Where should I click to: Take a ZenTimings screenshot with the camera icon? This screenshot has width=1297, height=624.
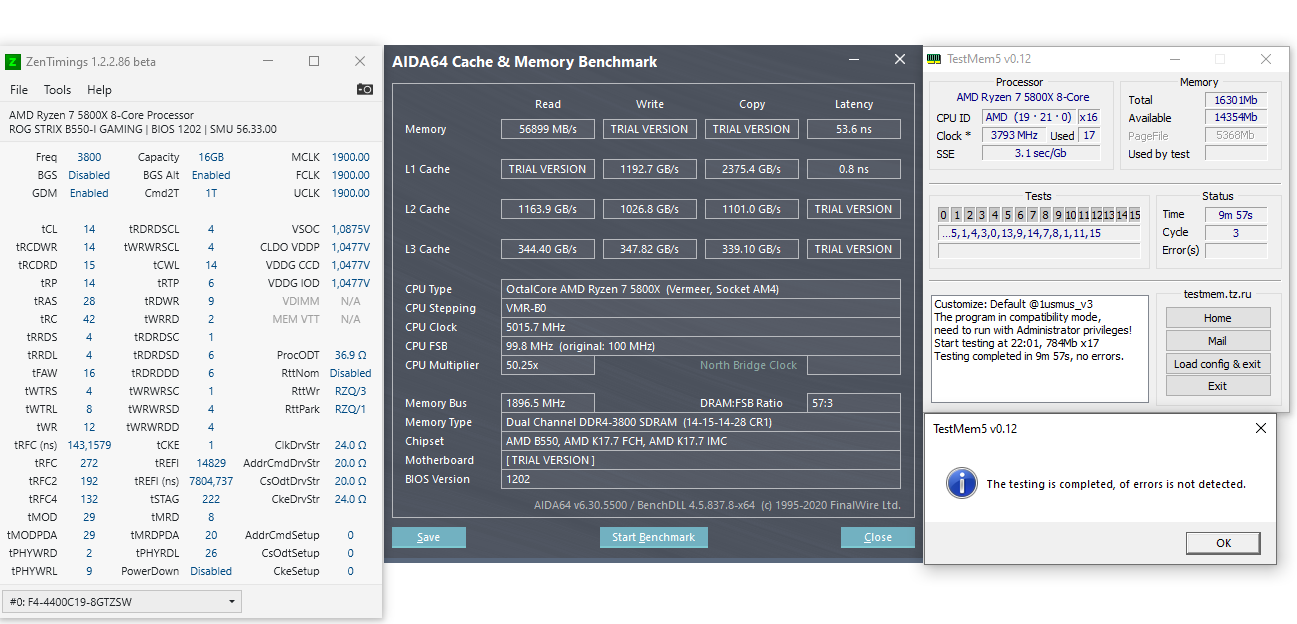point(364,89)
